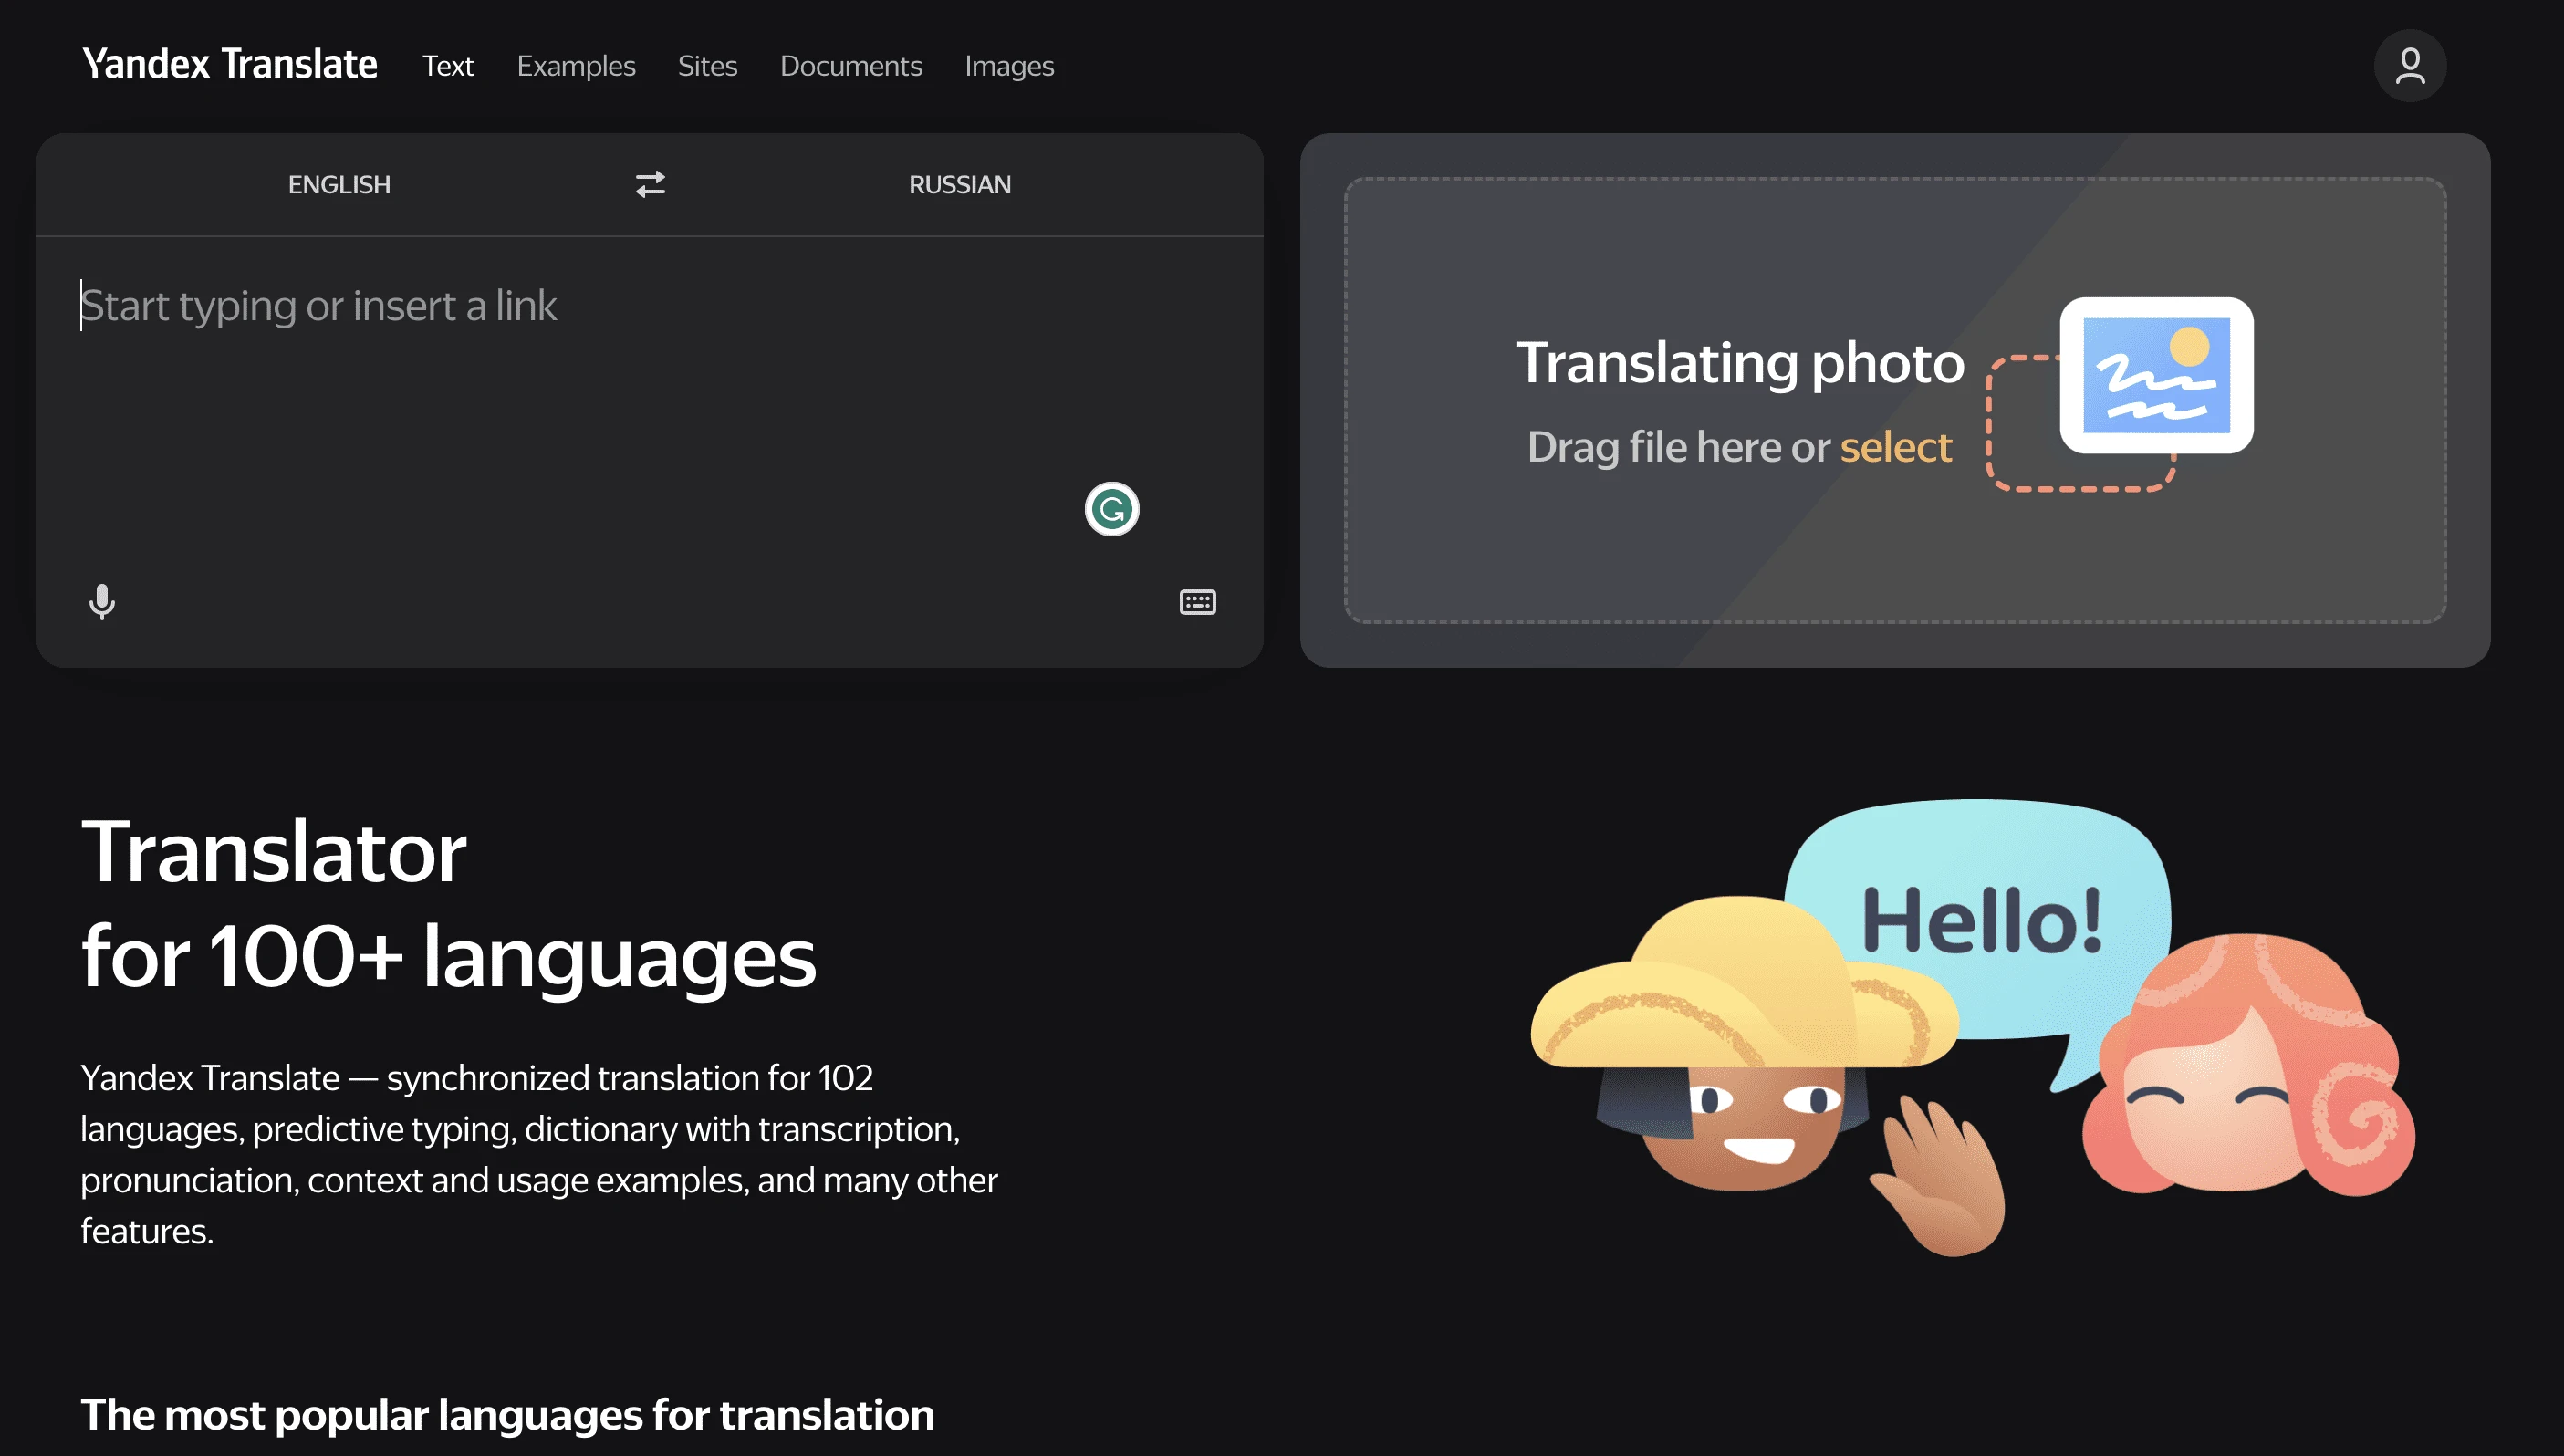Click the Text tab in navigation
2564x1456 pixels.
coord(447,65)
